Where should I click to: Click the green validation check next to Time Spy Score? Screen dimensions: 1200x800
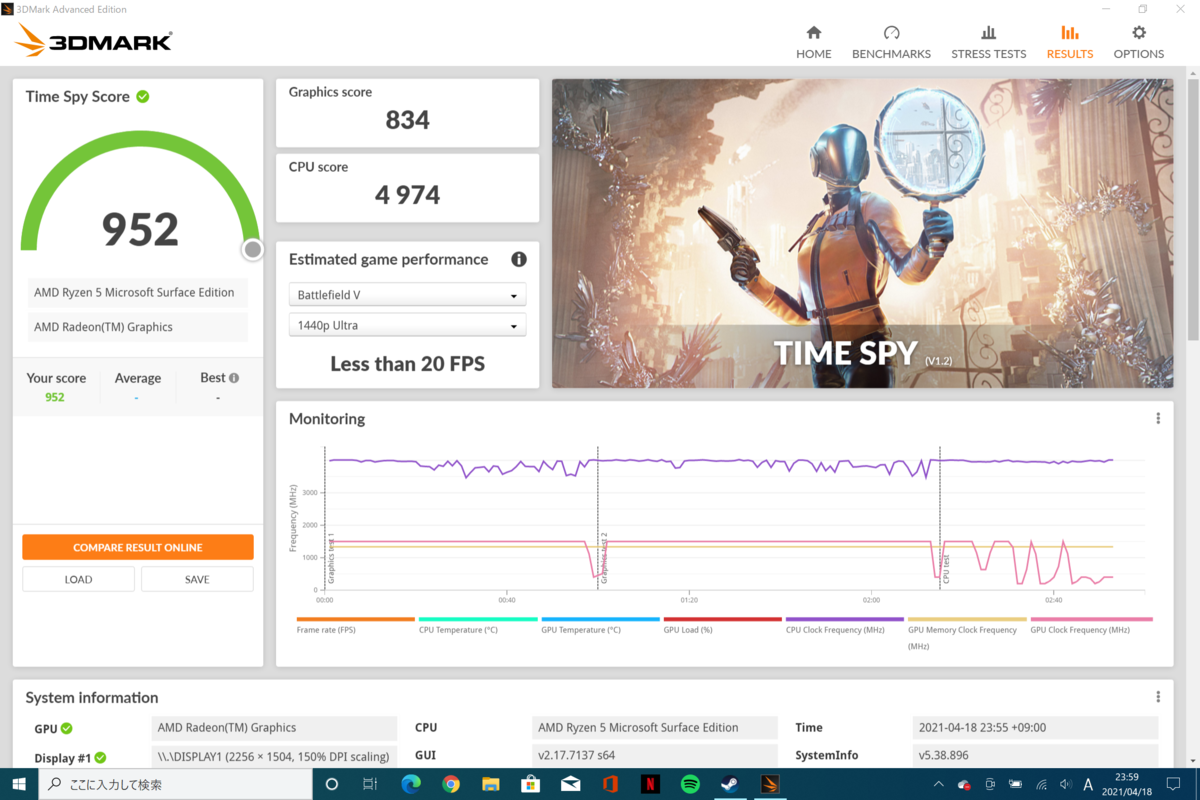click(143, 97)
